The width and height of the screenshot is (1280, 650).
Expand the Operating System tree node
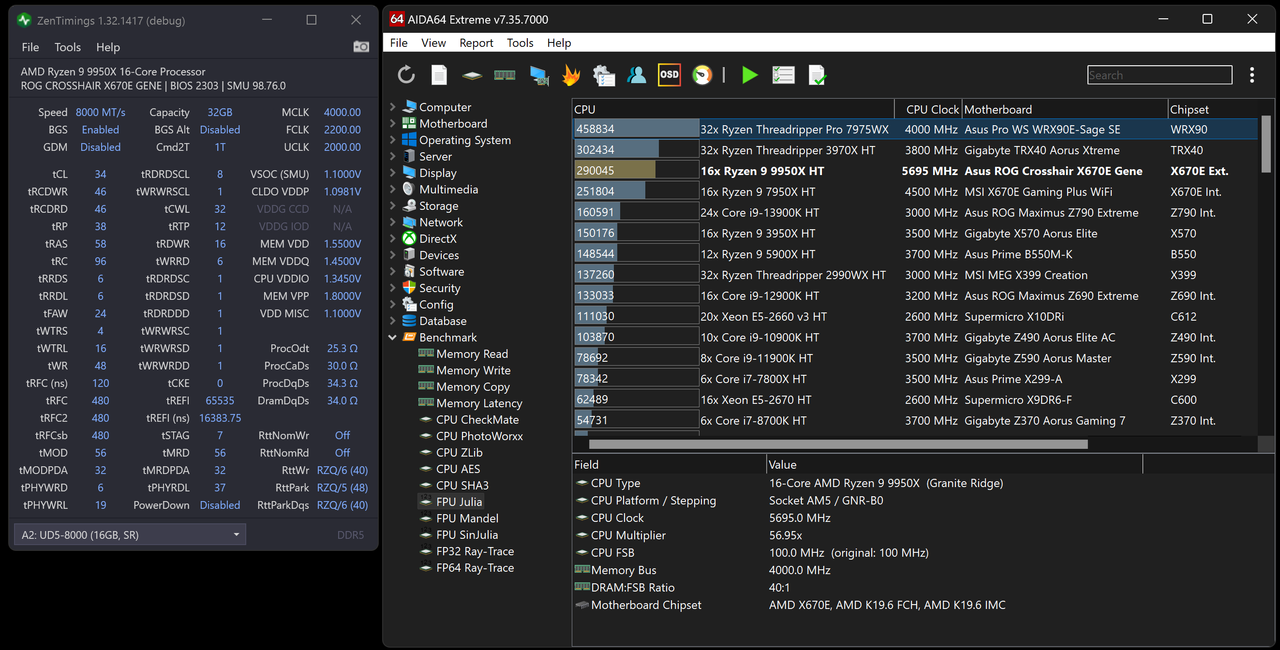tap(392, 140)
